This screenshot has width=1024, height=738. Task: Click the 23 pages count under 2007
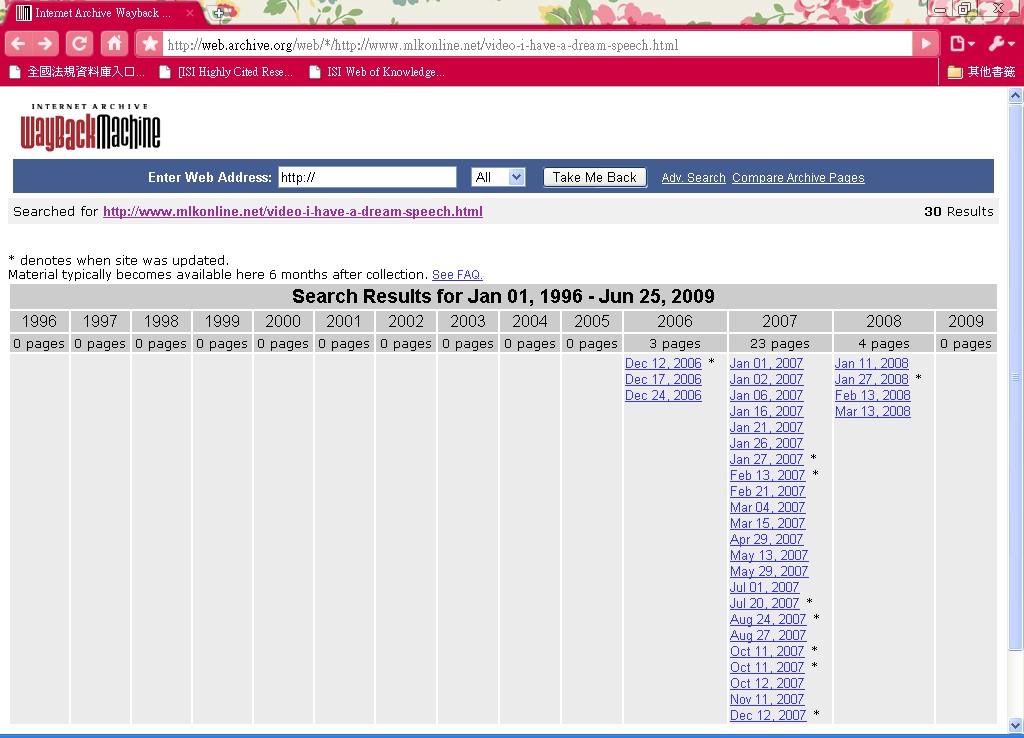coord(780,344)
